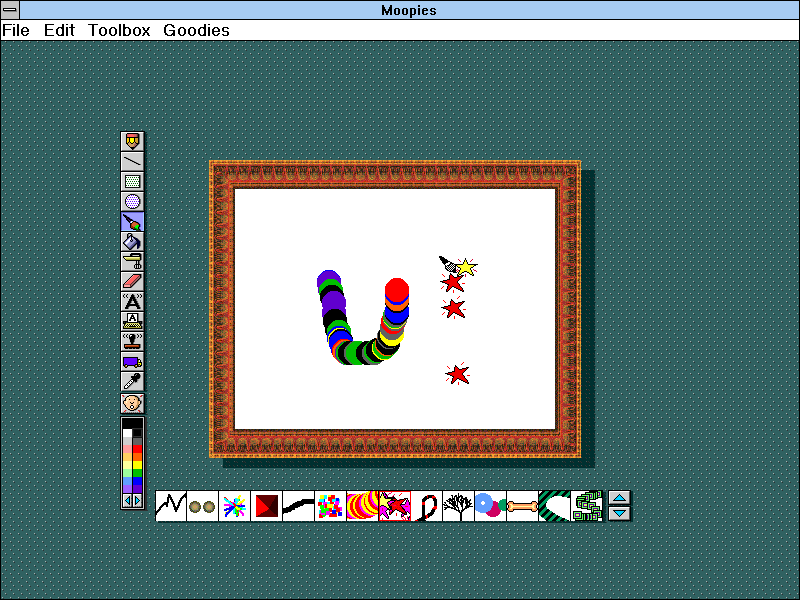Open the File menu
800x600 pixels.
[x=16, y=30]
